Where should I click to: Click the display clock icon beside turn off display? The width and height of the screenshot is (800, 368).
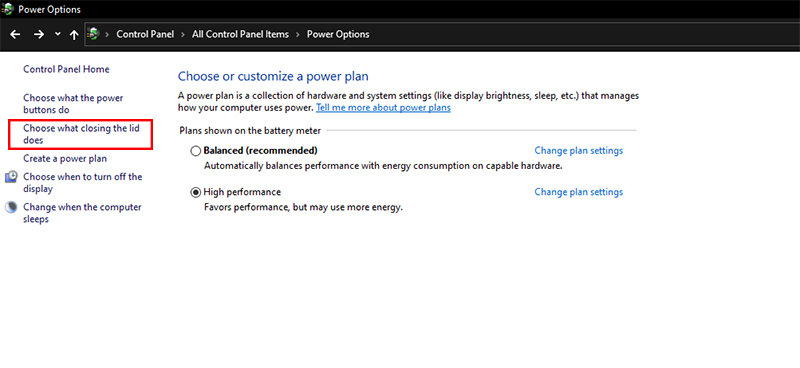click(x=11, y=177)
